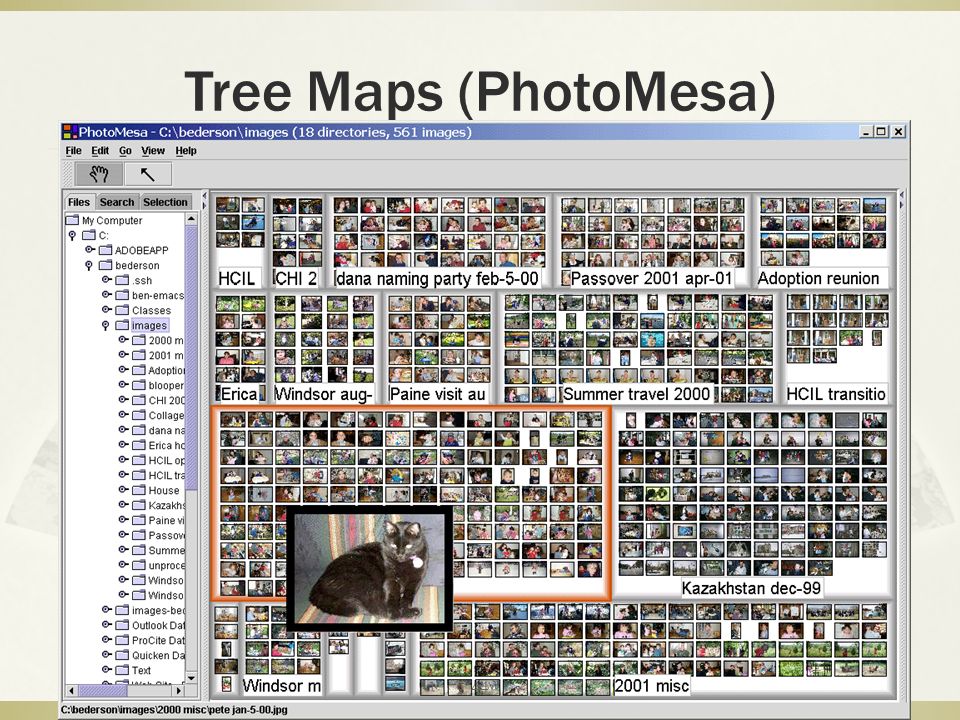This screenshot has width=960, height=720.
Task: Click the Passover 2001 apr-01 group label
Action: [x=651, y=279]
